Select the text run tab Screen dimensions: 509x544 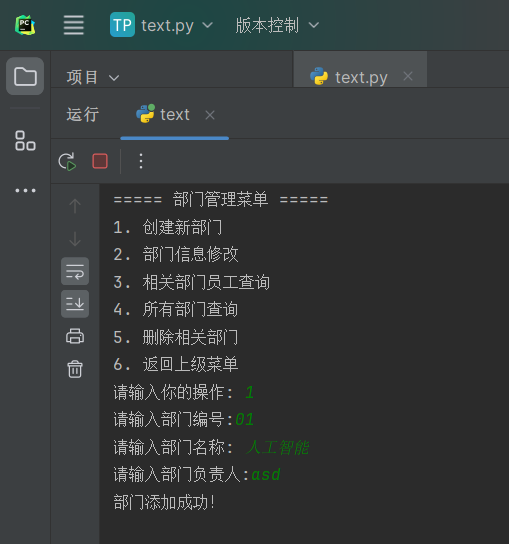pos(163,114)
